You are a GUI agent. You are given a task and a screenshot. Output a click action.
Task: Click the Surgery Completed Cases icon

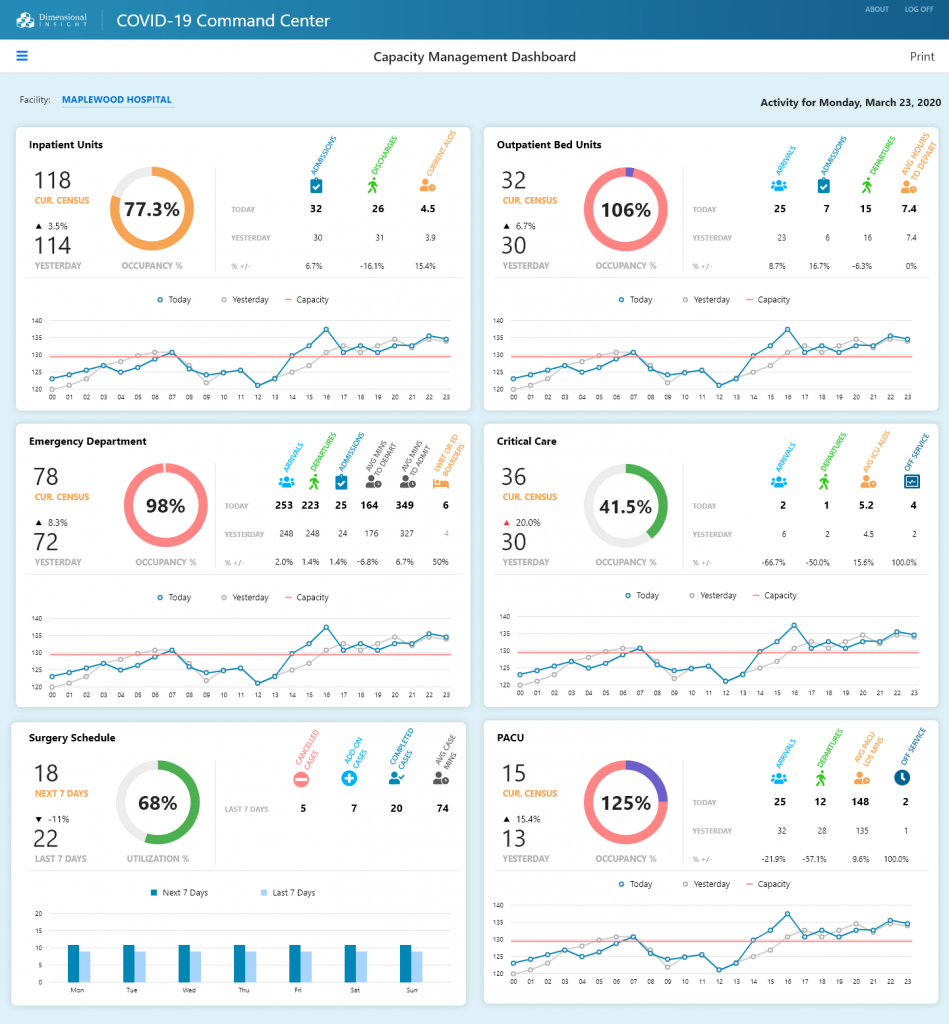point(397,778)
